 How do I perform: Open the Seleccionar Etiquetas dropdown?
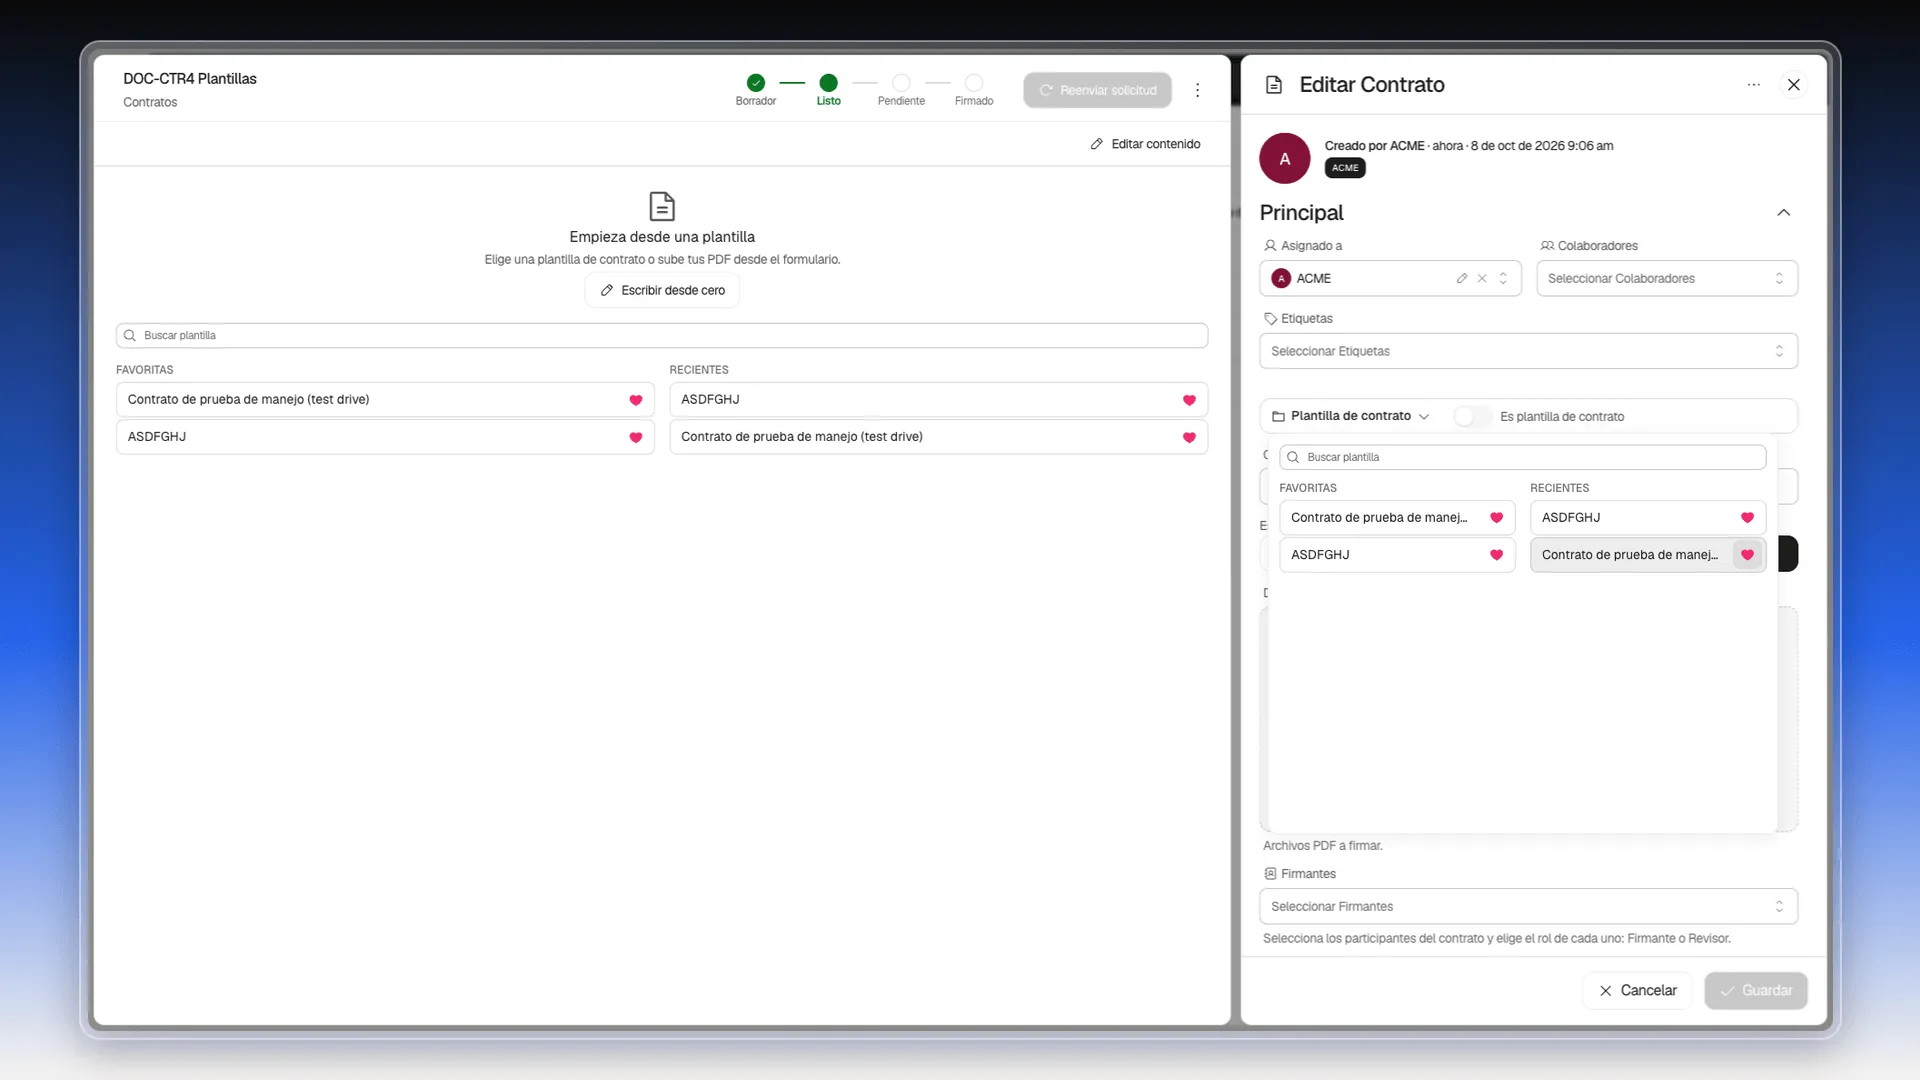[1528, 351]
